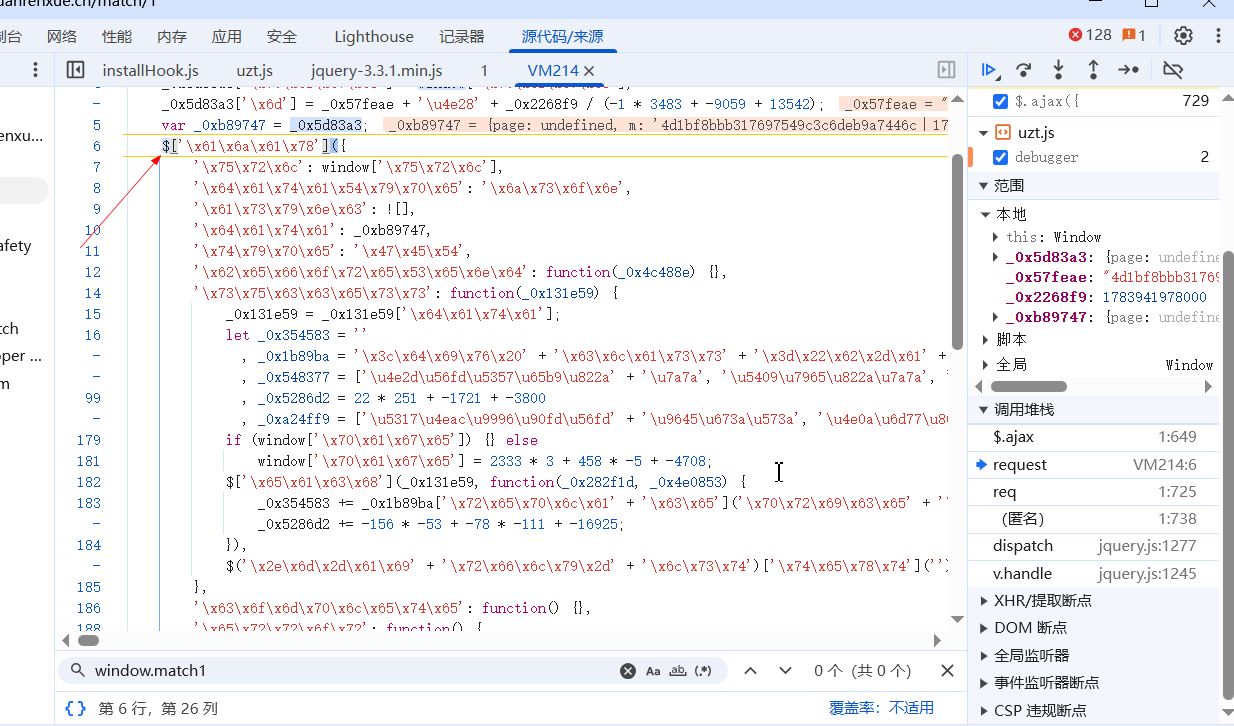1234x726 pixels.
Task: Open the Lighthouse panel tab
Action: pyautogui.click(x=374, y=37)
